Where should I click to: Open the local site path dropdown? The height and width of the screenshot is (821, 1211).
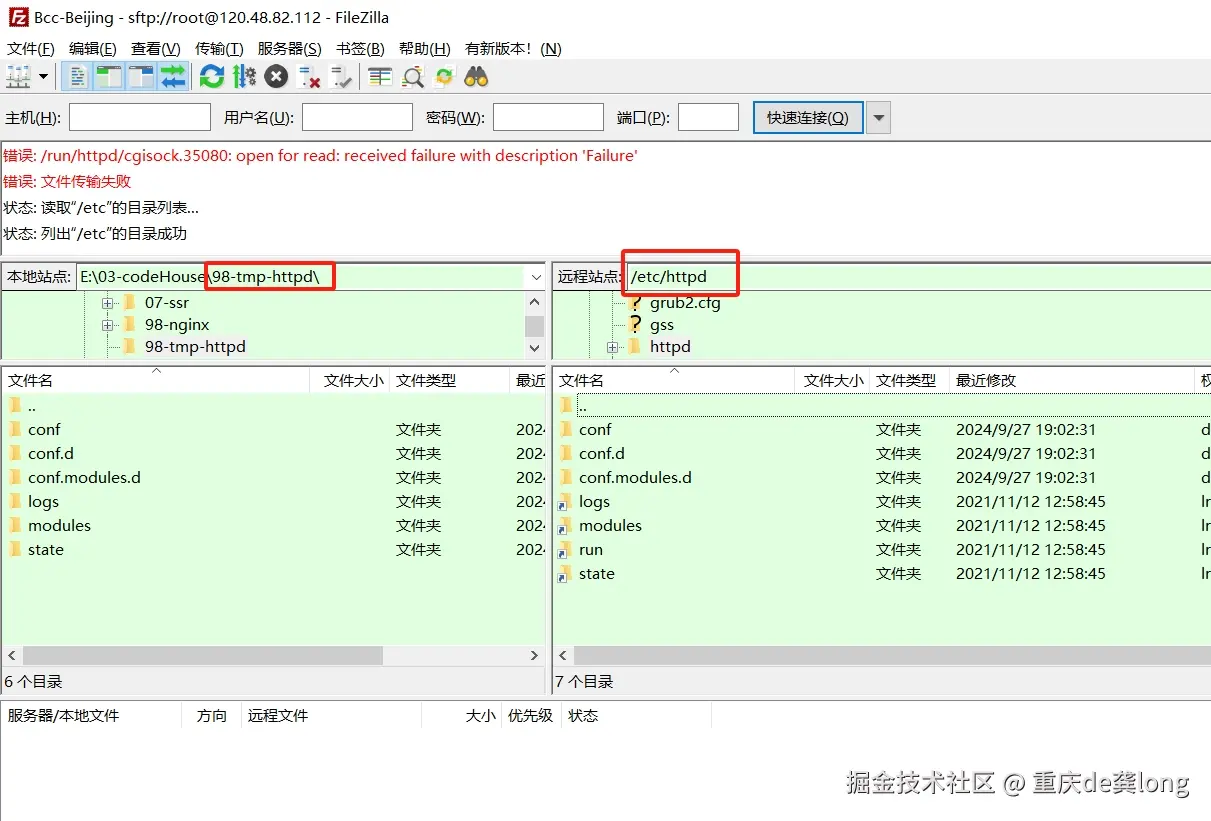coord(536,277)
